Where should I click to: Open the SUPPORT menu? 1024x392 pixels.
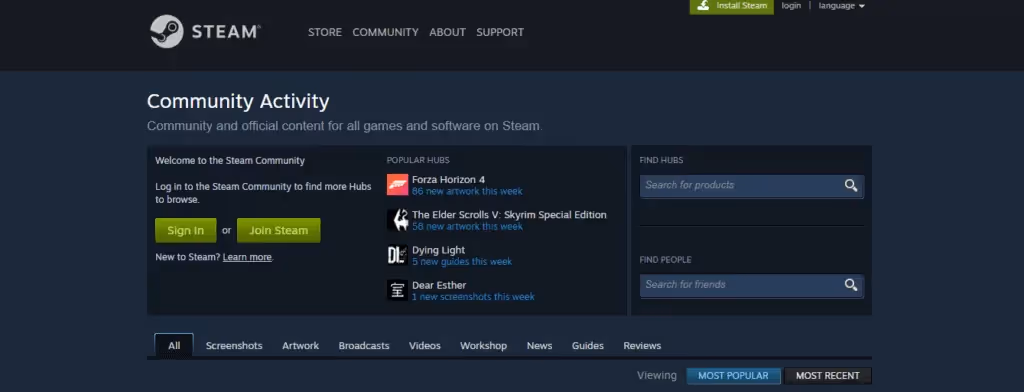point(500,32)
